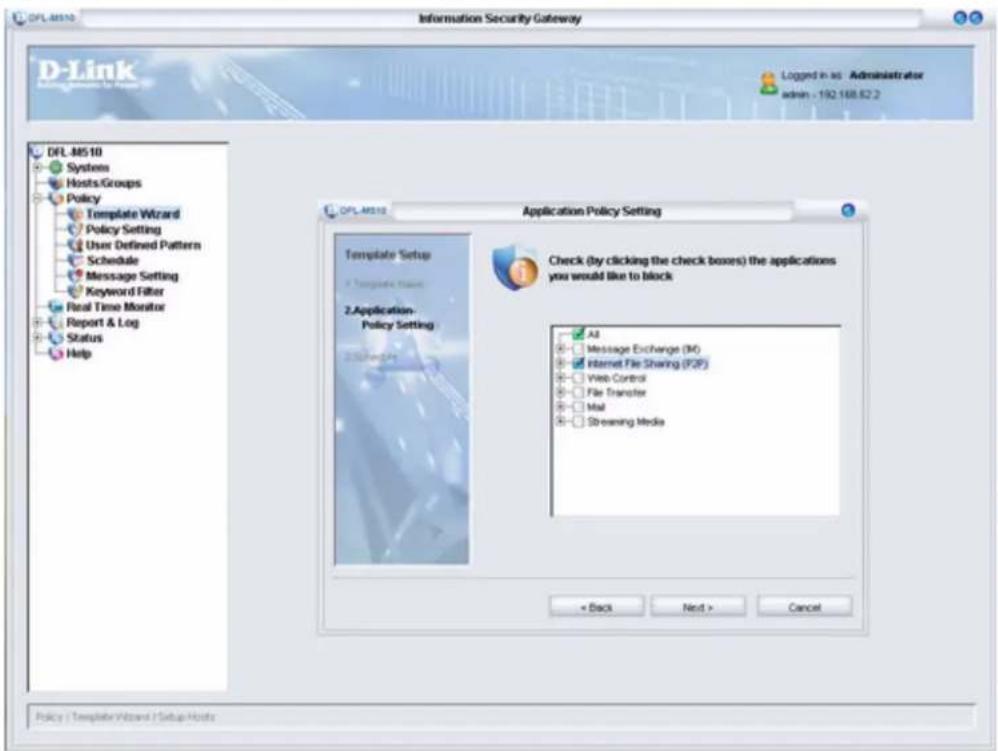Click the Status icon in tree
Screen dimensions: 998x751
tap(56, 338)
